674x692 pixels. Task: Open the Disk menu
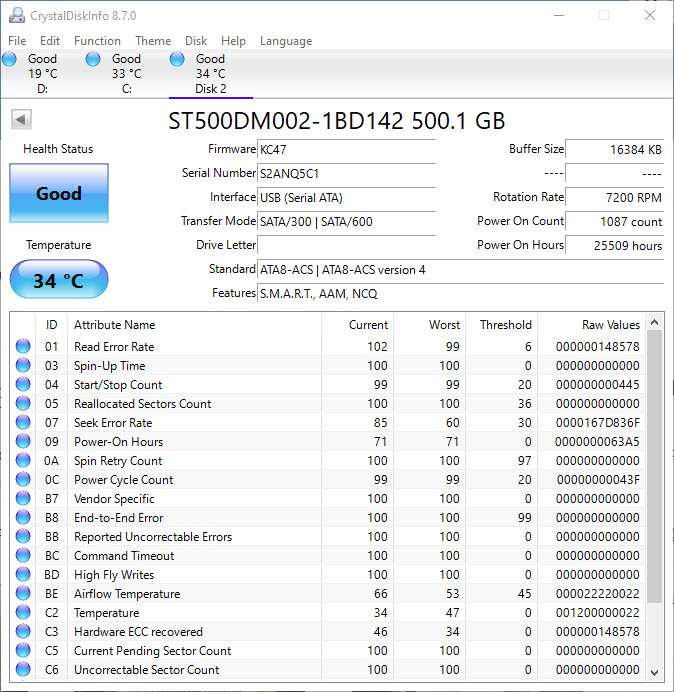(x=196, y=41)
